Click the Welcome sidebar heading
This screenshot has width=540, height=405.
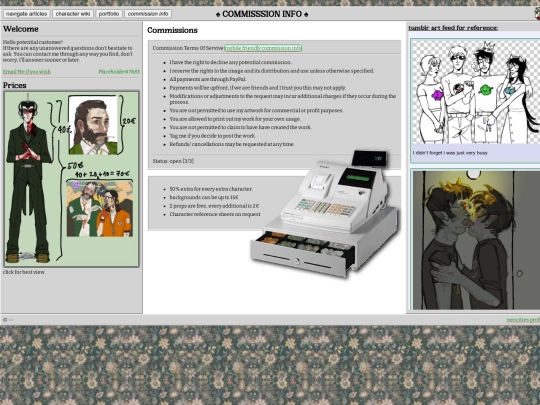pyautogui.click(x=21, y=29)
